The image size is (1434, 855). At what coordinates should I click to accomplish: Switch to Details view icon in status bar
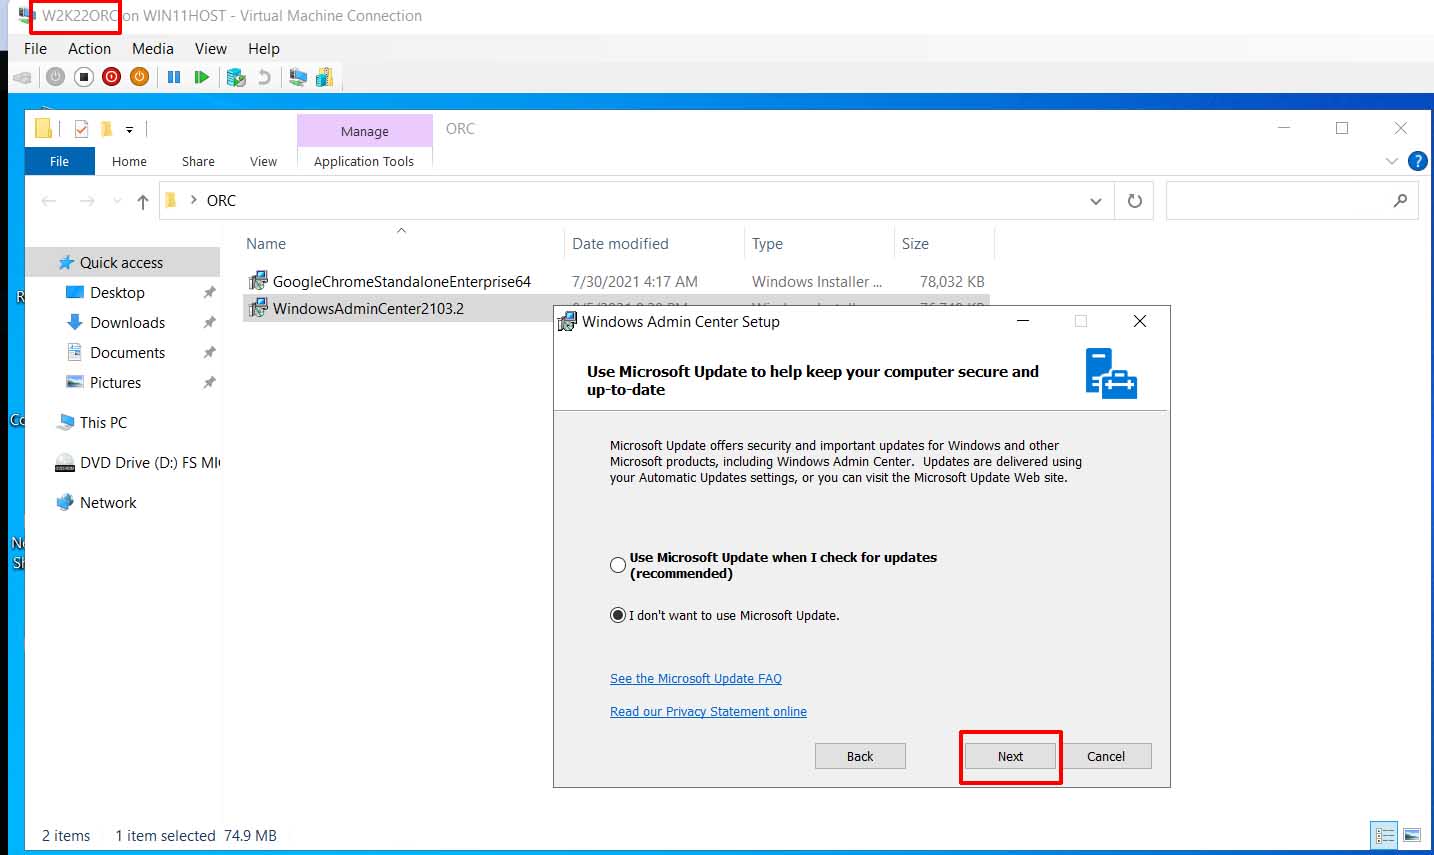[x=1385, y=835]
